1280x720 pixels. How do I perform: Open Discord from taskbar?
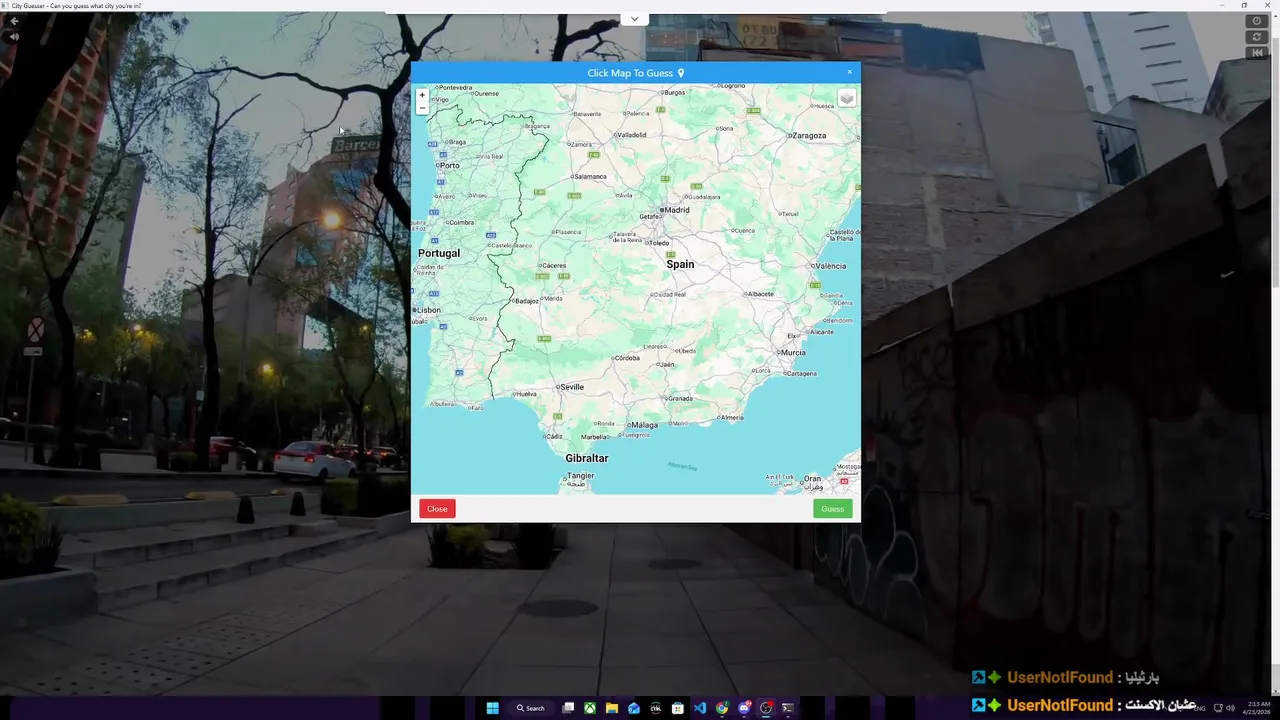pos(744,708)
